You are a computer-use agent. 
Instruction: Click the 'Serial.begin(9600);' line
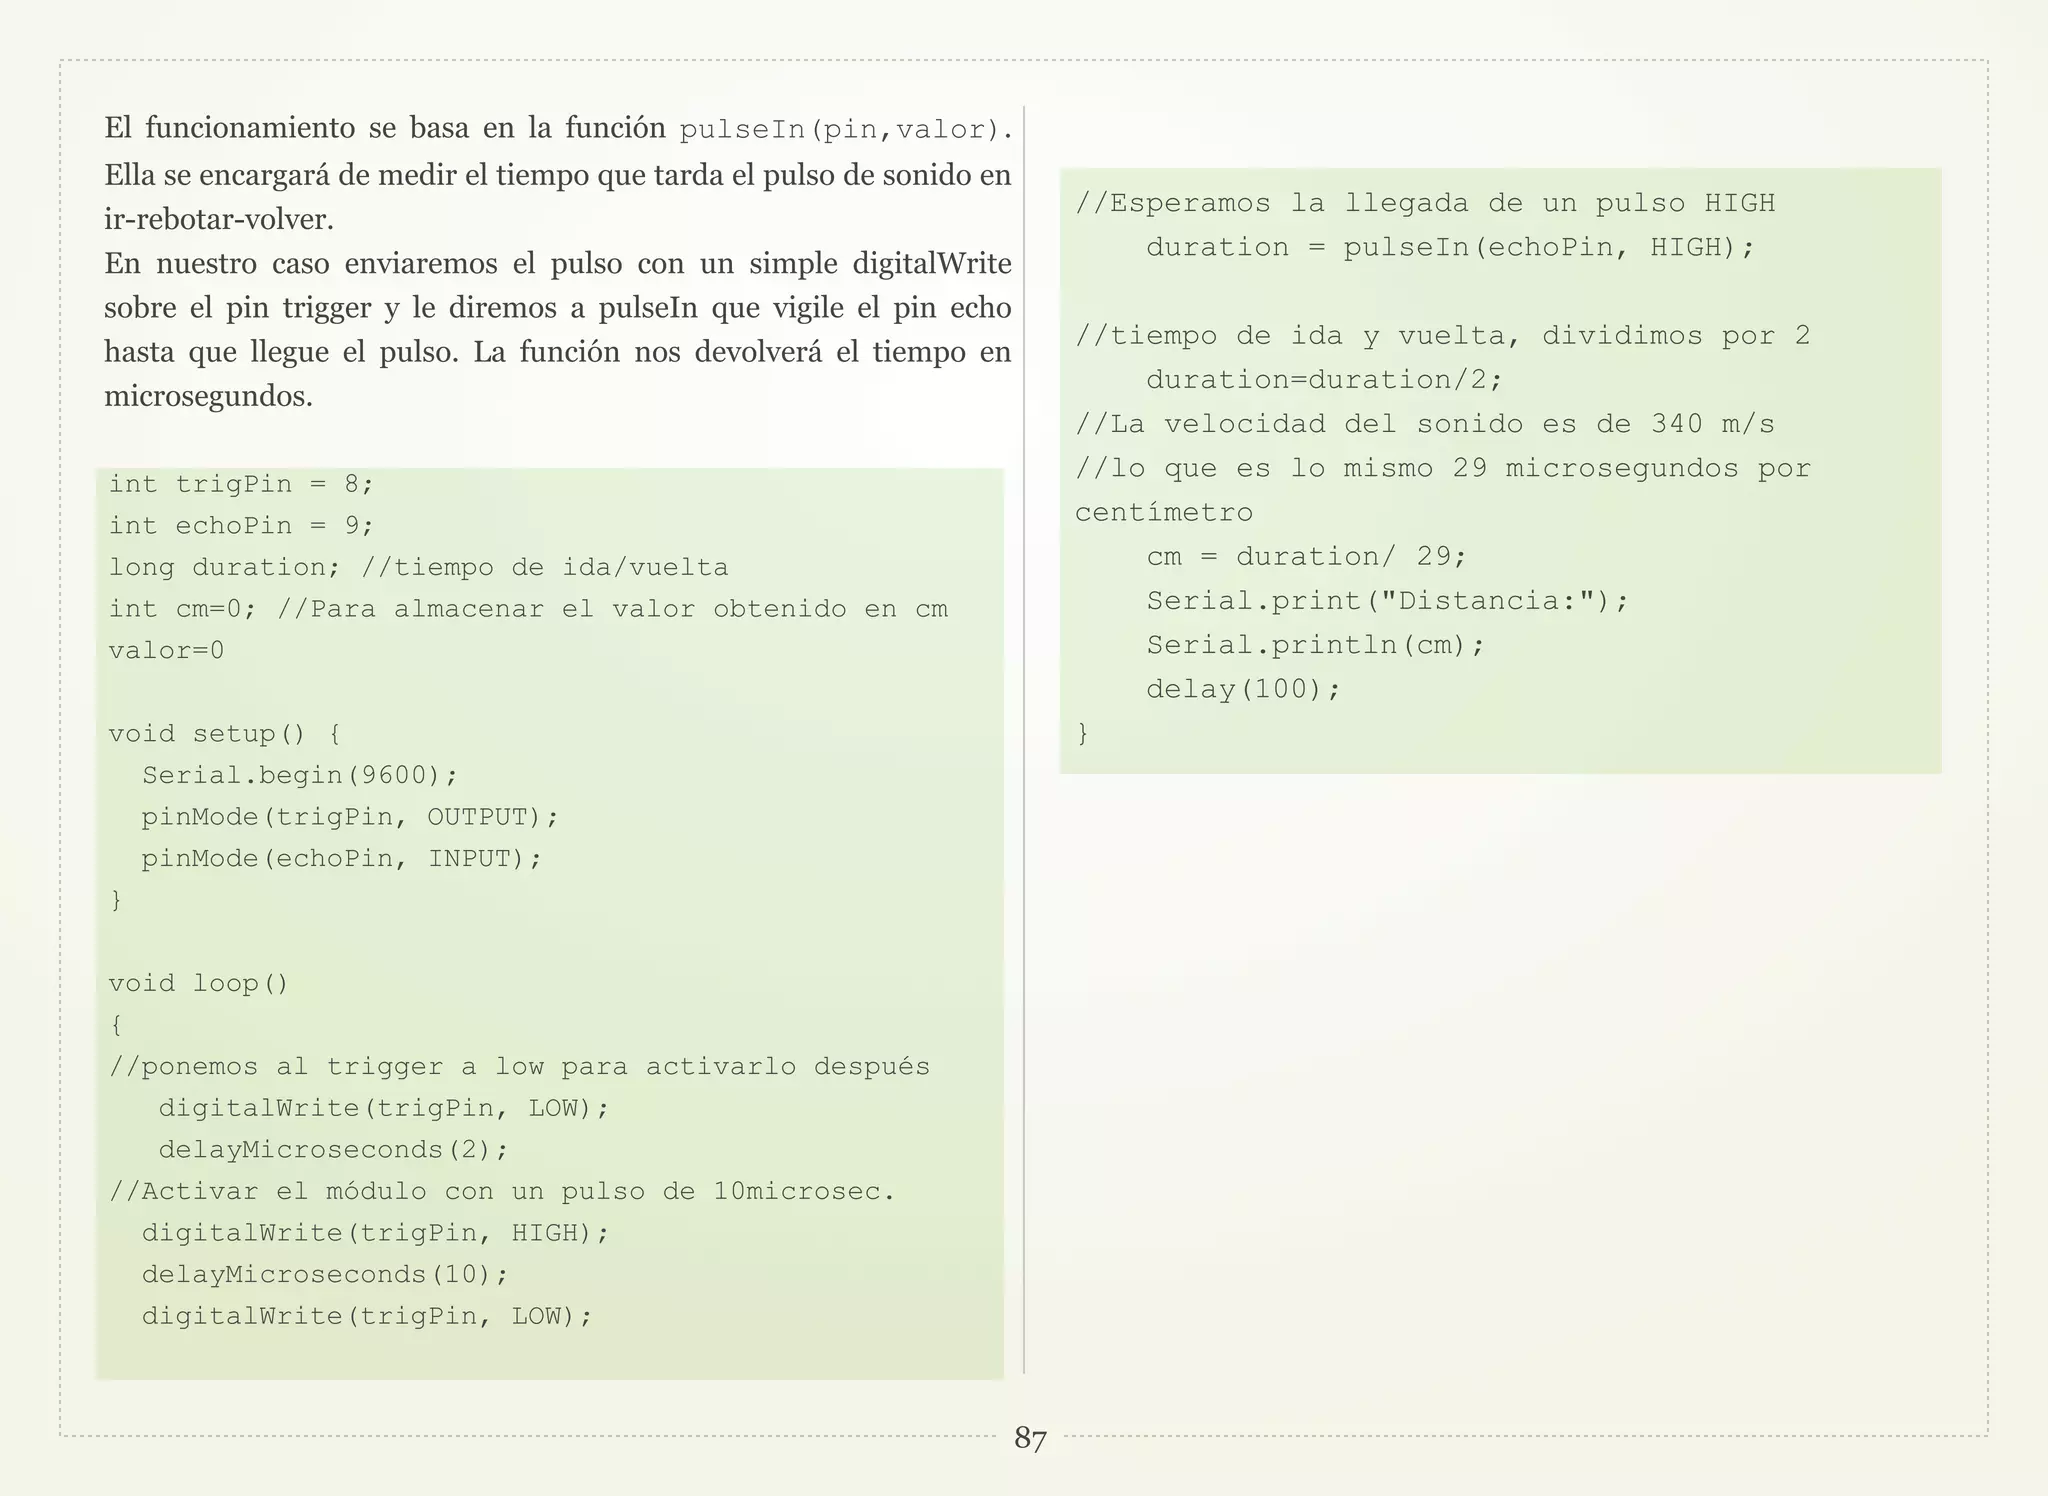click(x=300, y=776)
